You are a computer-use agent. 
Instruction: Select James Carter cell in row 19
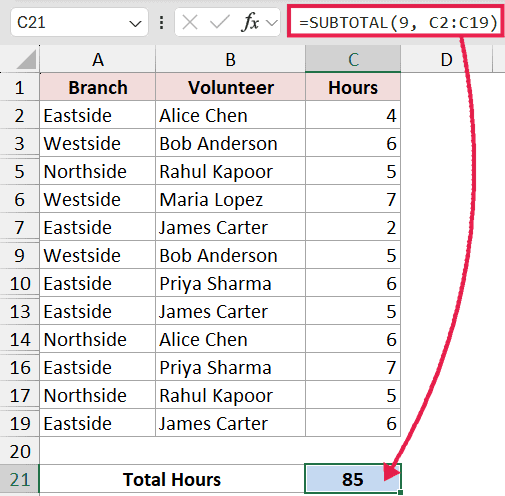pos(230,424)
